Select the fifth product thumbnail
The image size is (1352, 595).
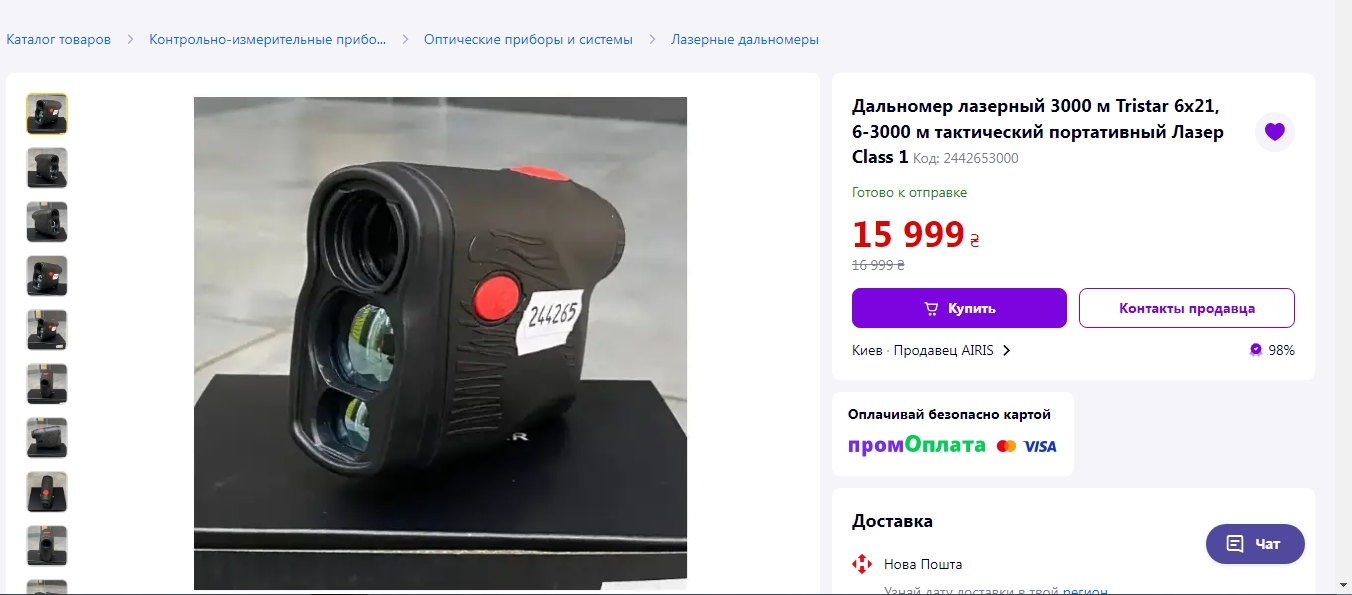47,330
